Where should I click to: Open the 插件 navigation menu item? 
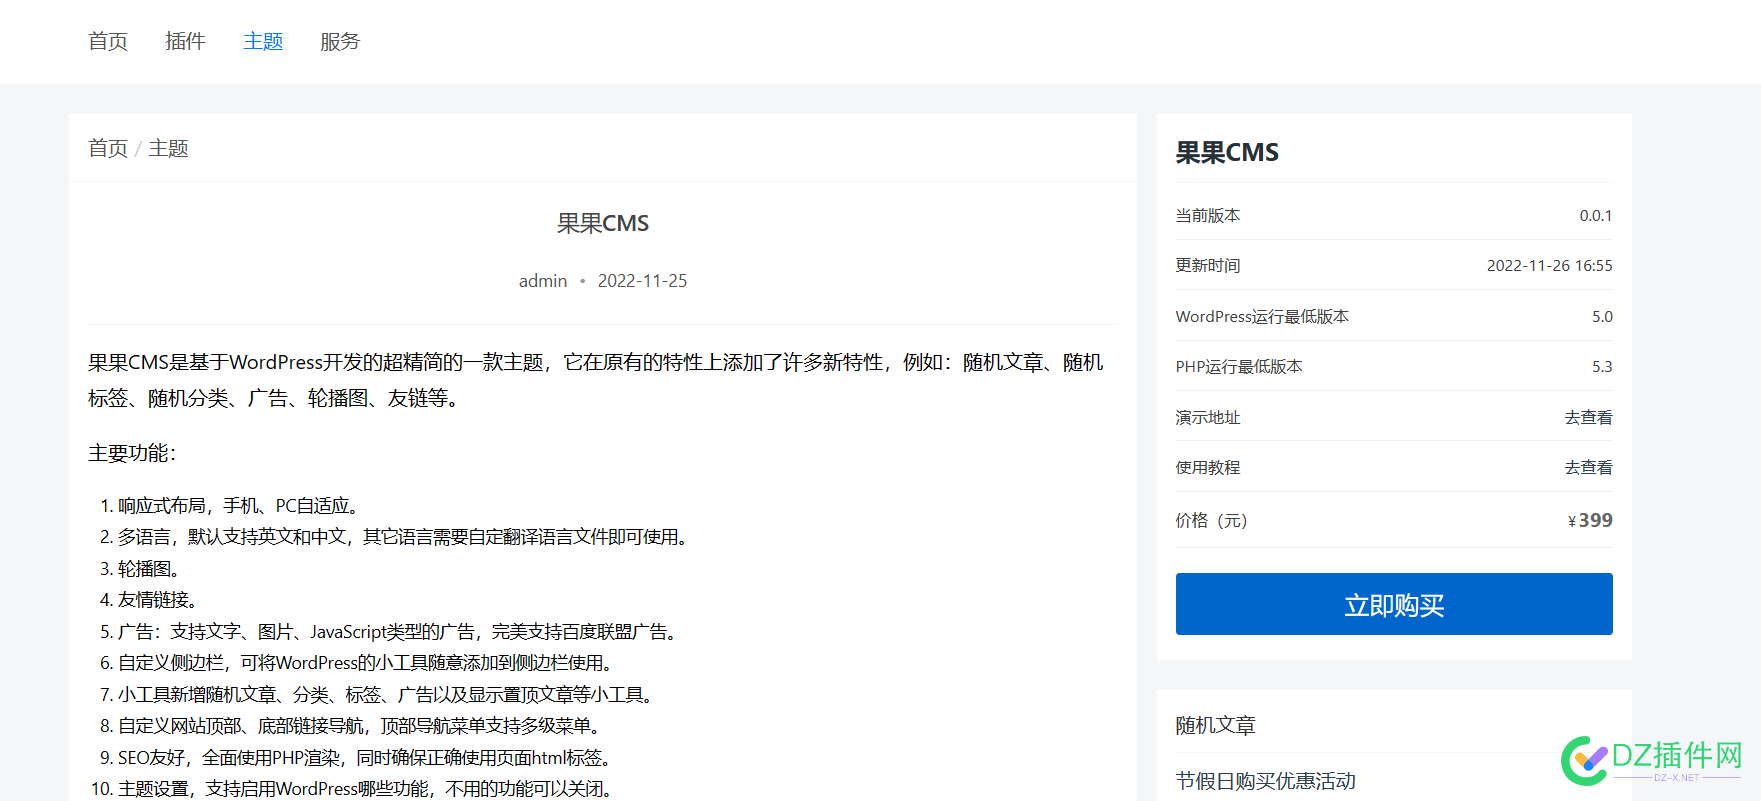click(x=185, y=41)
